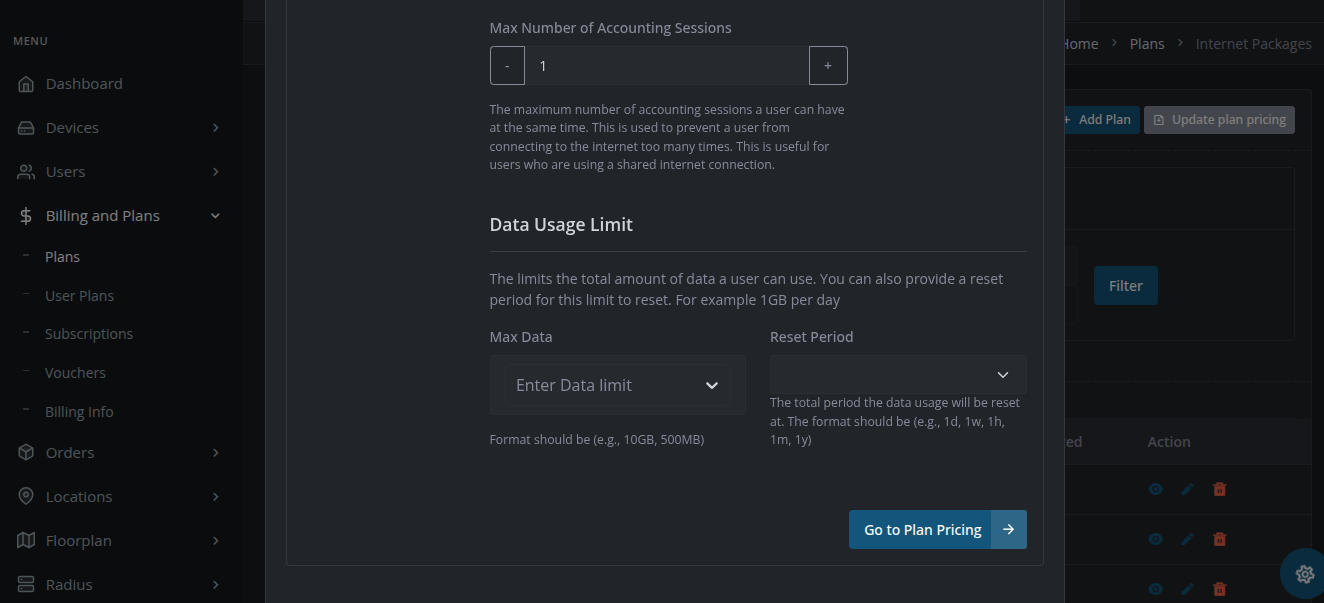Click the Locations pin icon in sidebar
The width and height of the screenshot is (1324, 603).
click(x=27, y=497)
